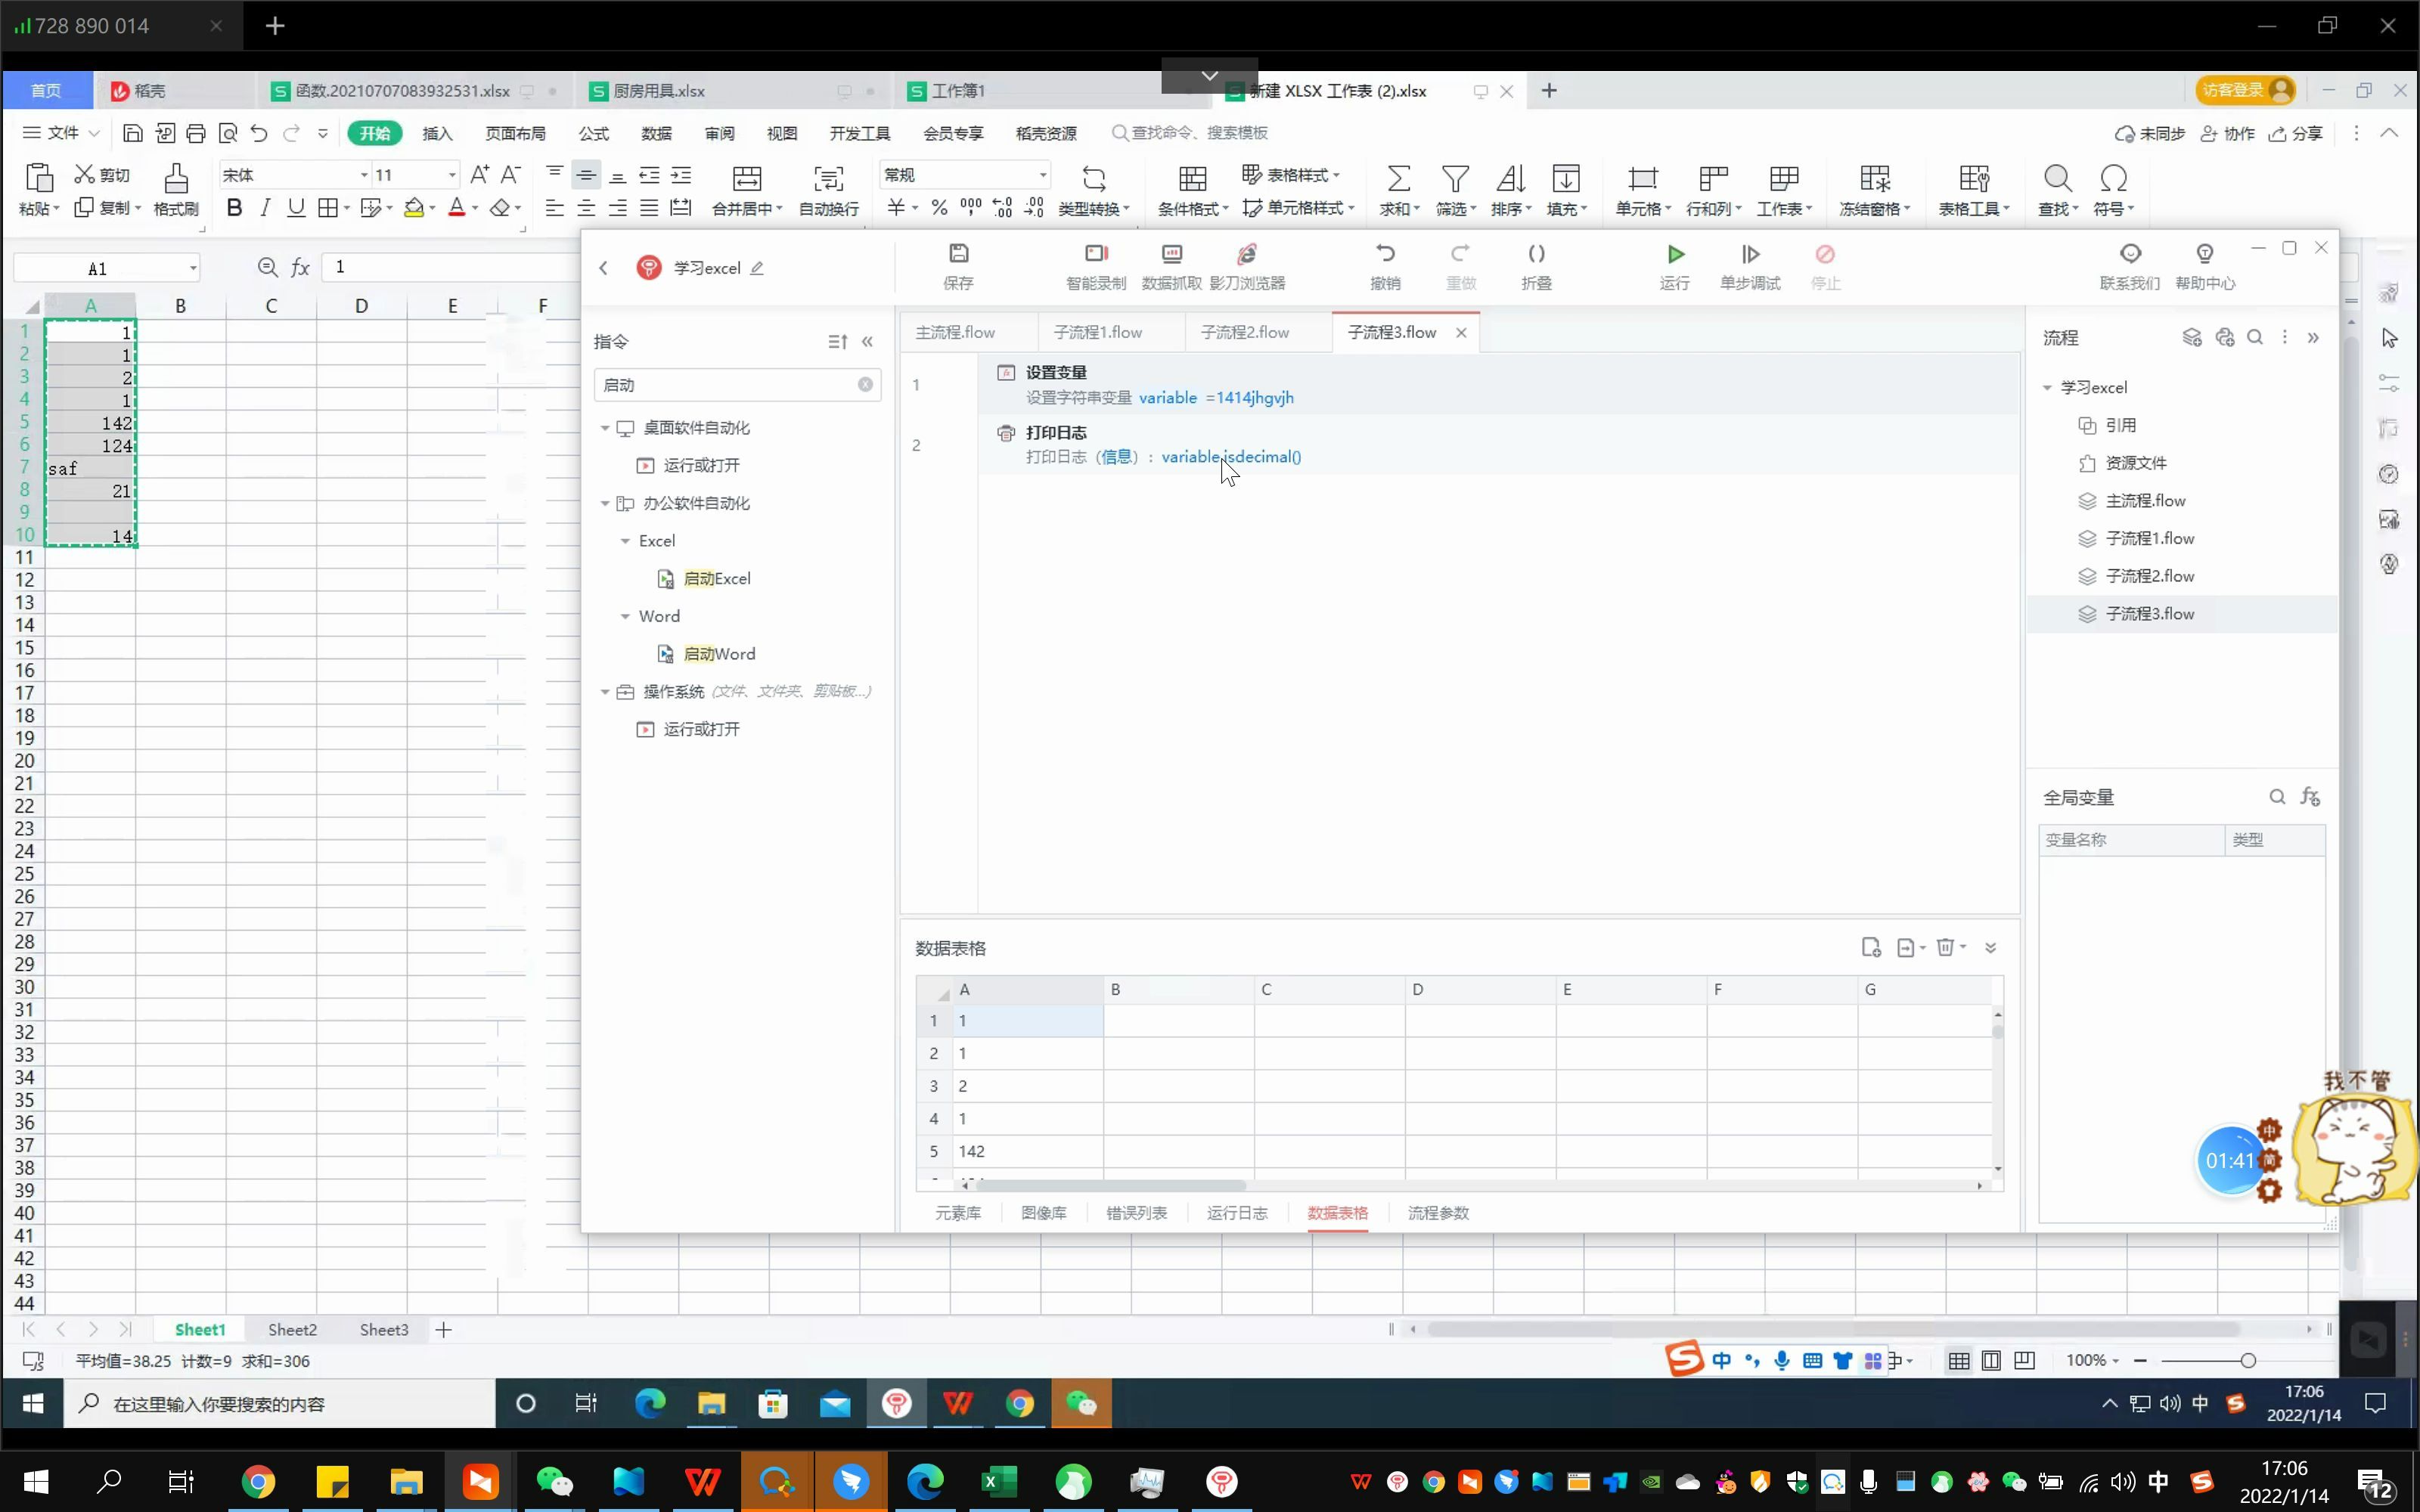Open the font name dropdown showing 宋体

364,175
